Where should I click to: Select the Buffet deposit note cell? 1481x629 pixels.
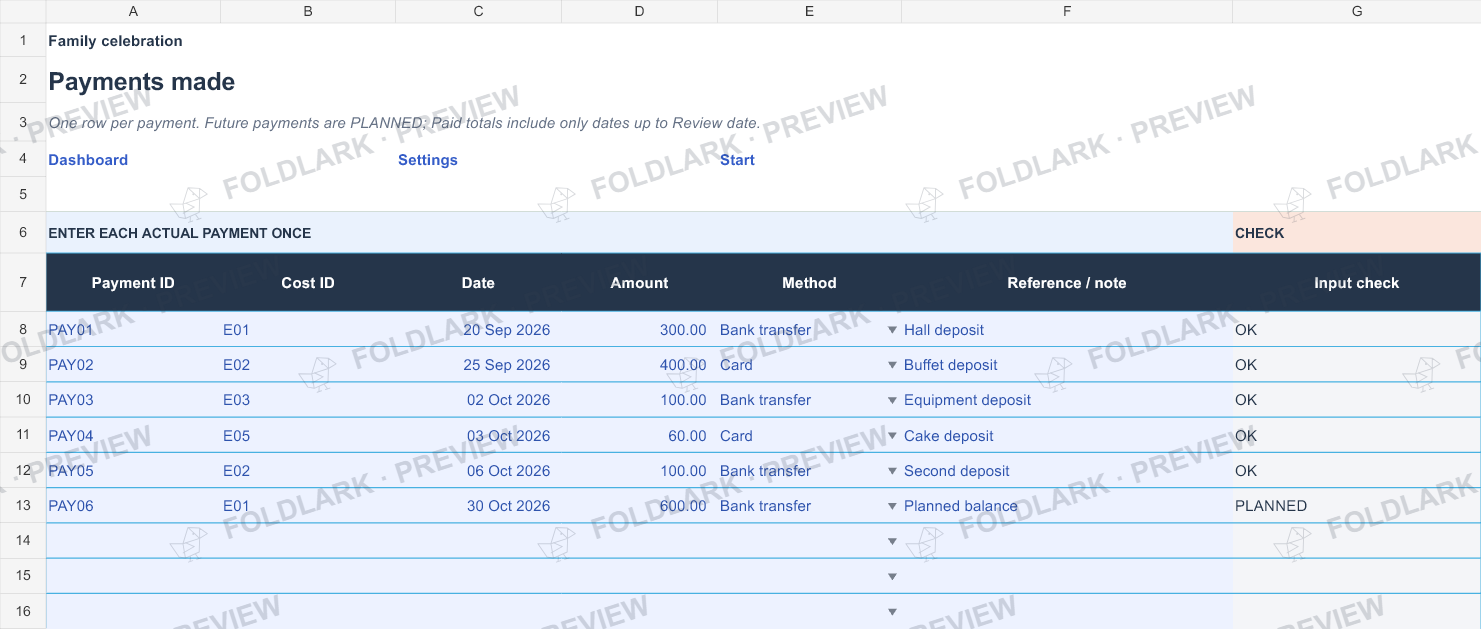click(1067, 365)
